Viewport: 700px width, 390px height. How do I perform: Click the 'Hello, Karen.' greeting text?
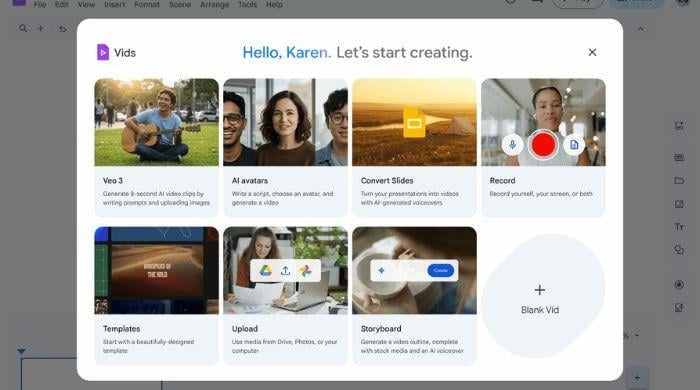pos(287,52)
